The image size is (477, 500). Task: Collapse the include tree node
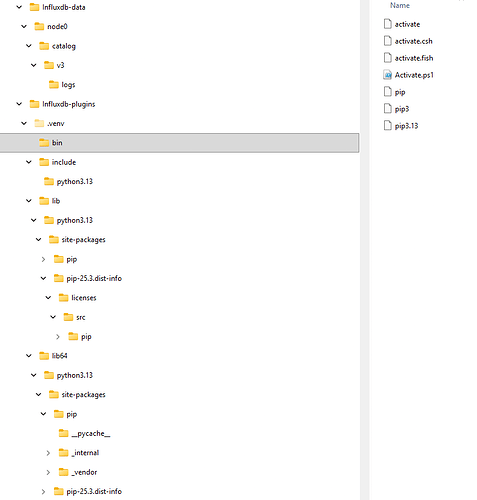coord(29,162)
